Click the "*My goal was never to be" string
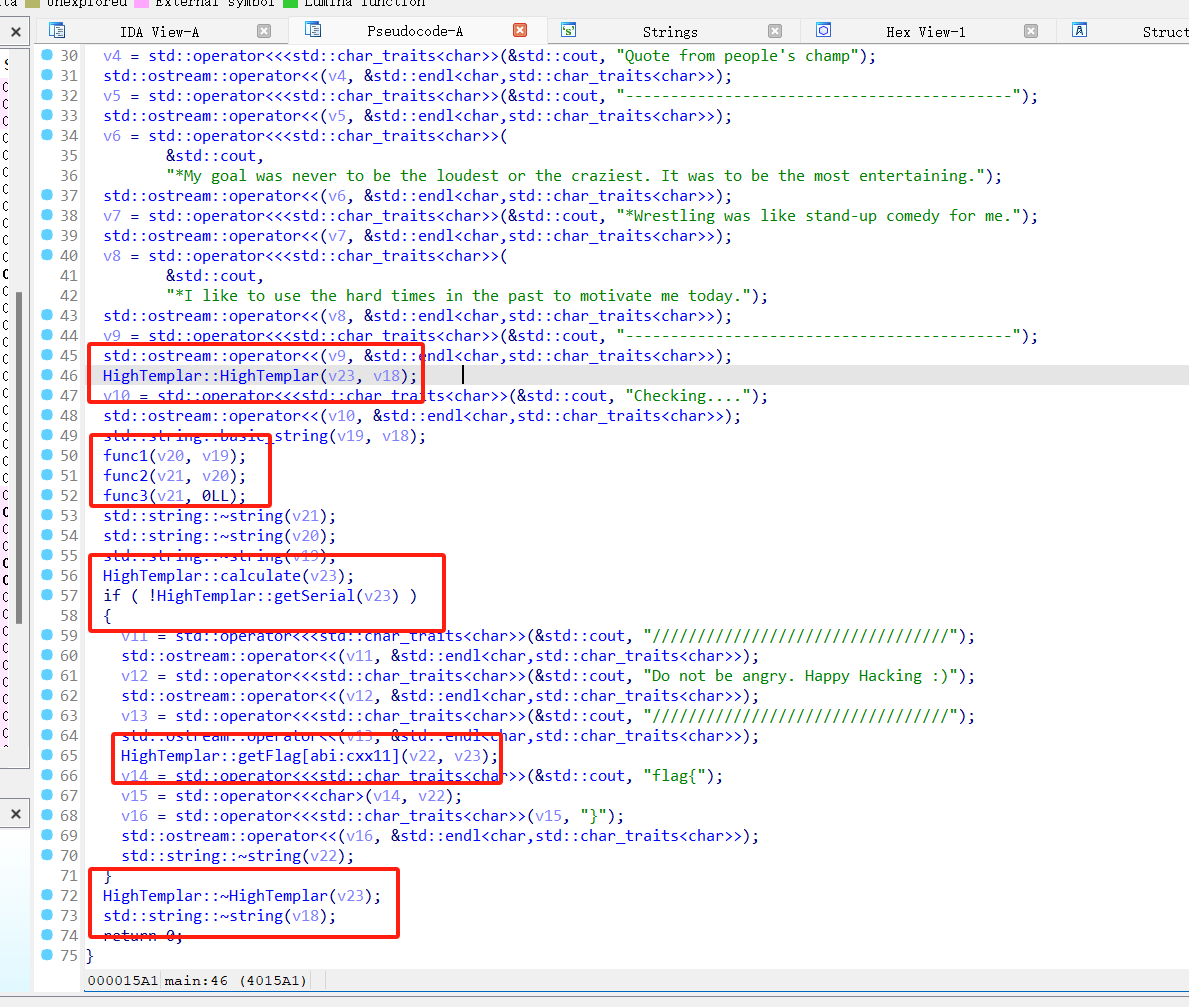This screenshot has height=1007, width=1189. [x=575, y=176]
